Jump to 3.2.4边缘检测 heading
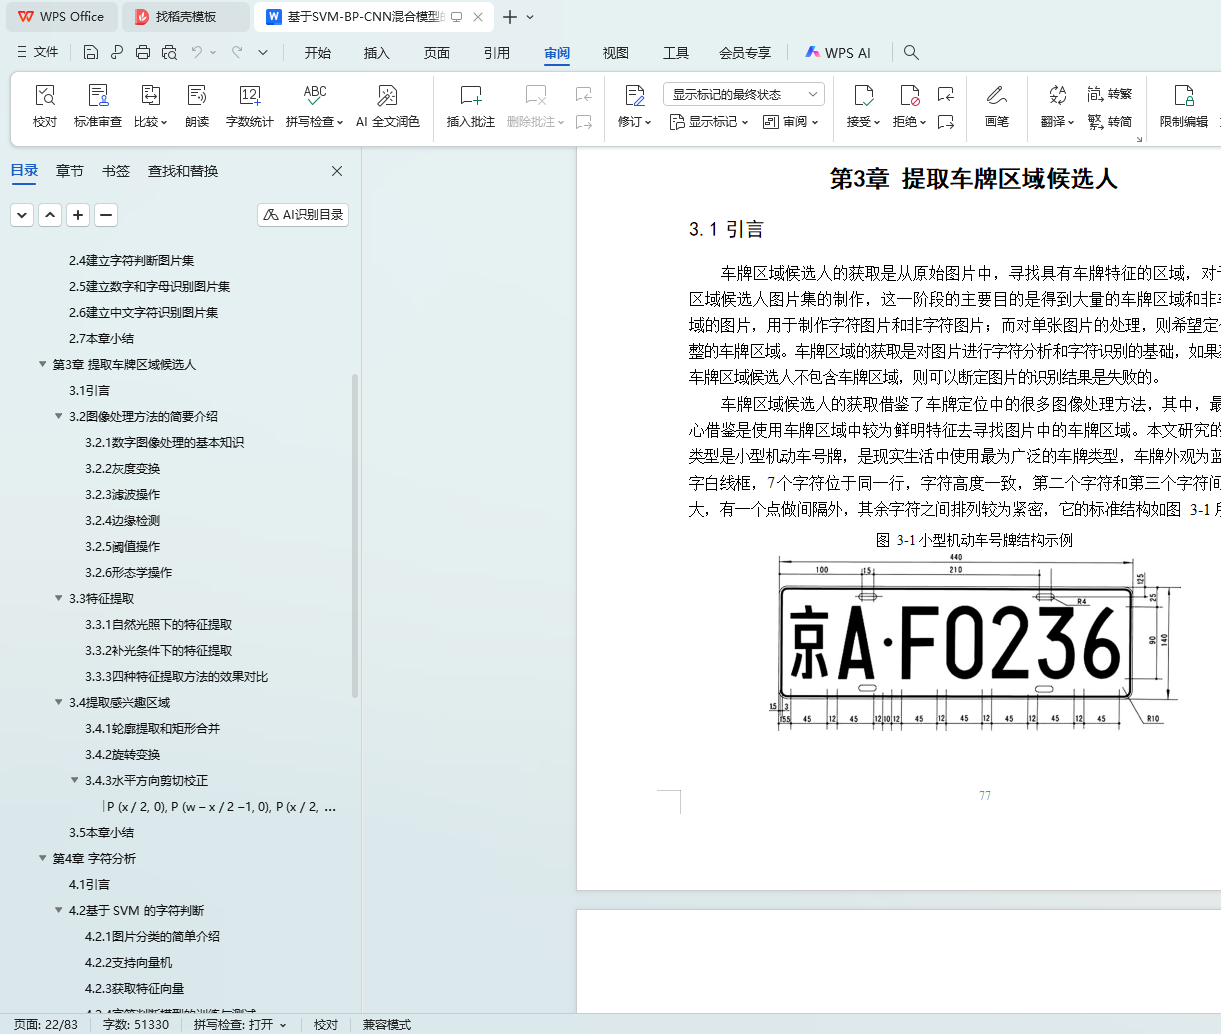The height and width of the screenshot is (1034, 1221). tap(122, 520)
